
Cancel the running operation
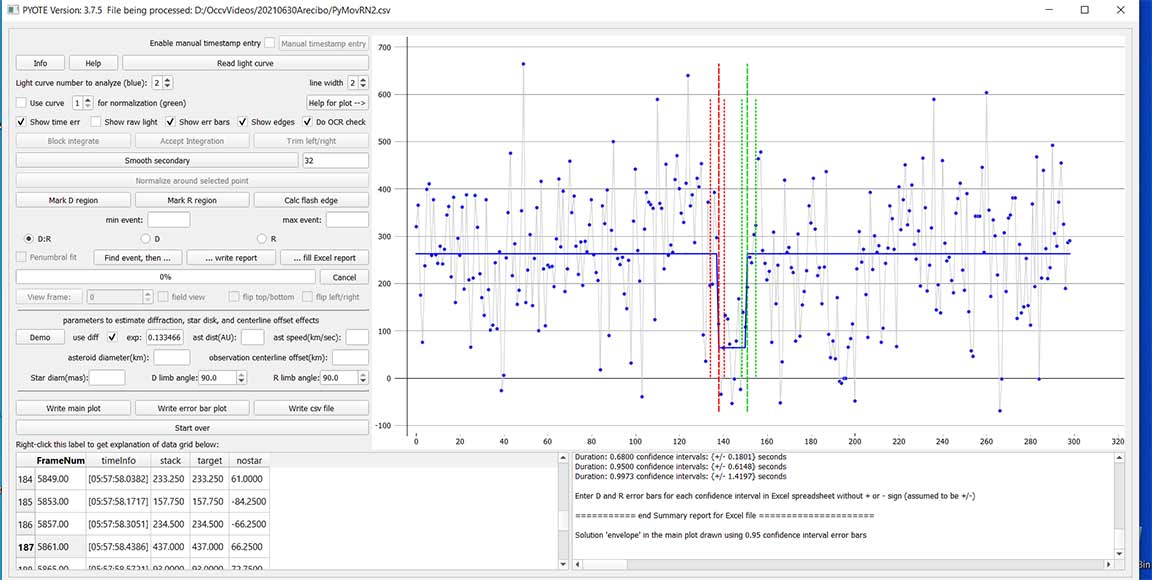coord(345,277)
